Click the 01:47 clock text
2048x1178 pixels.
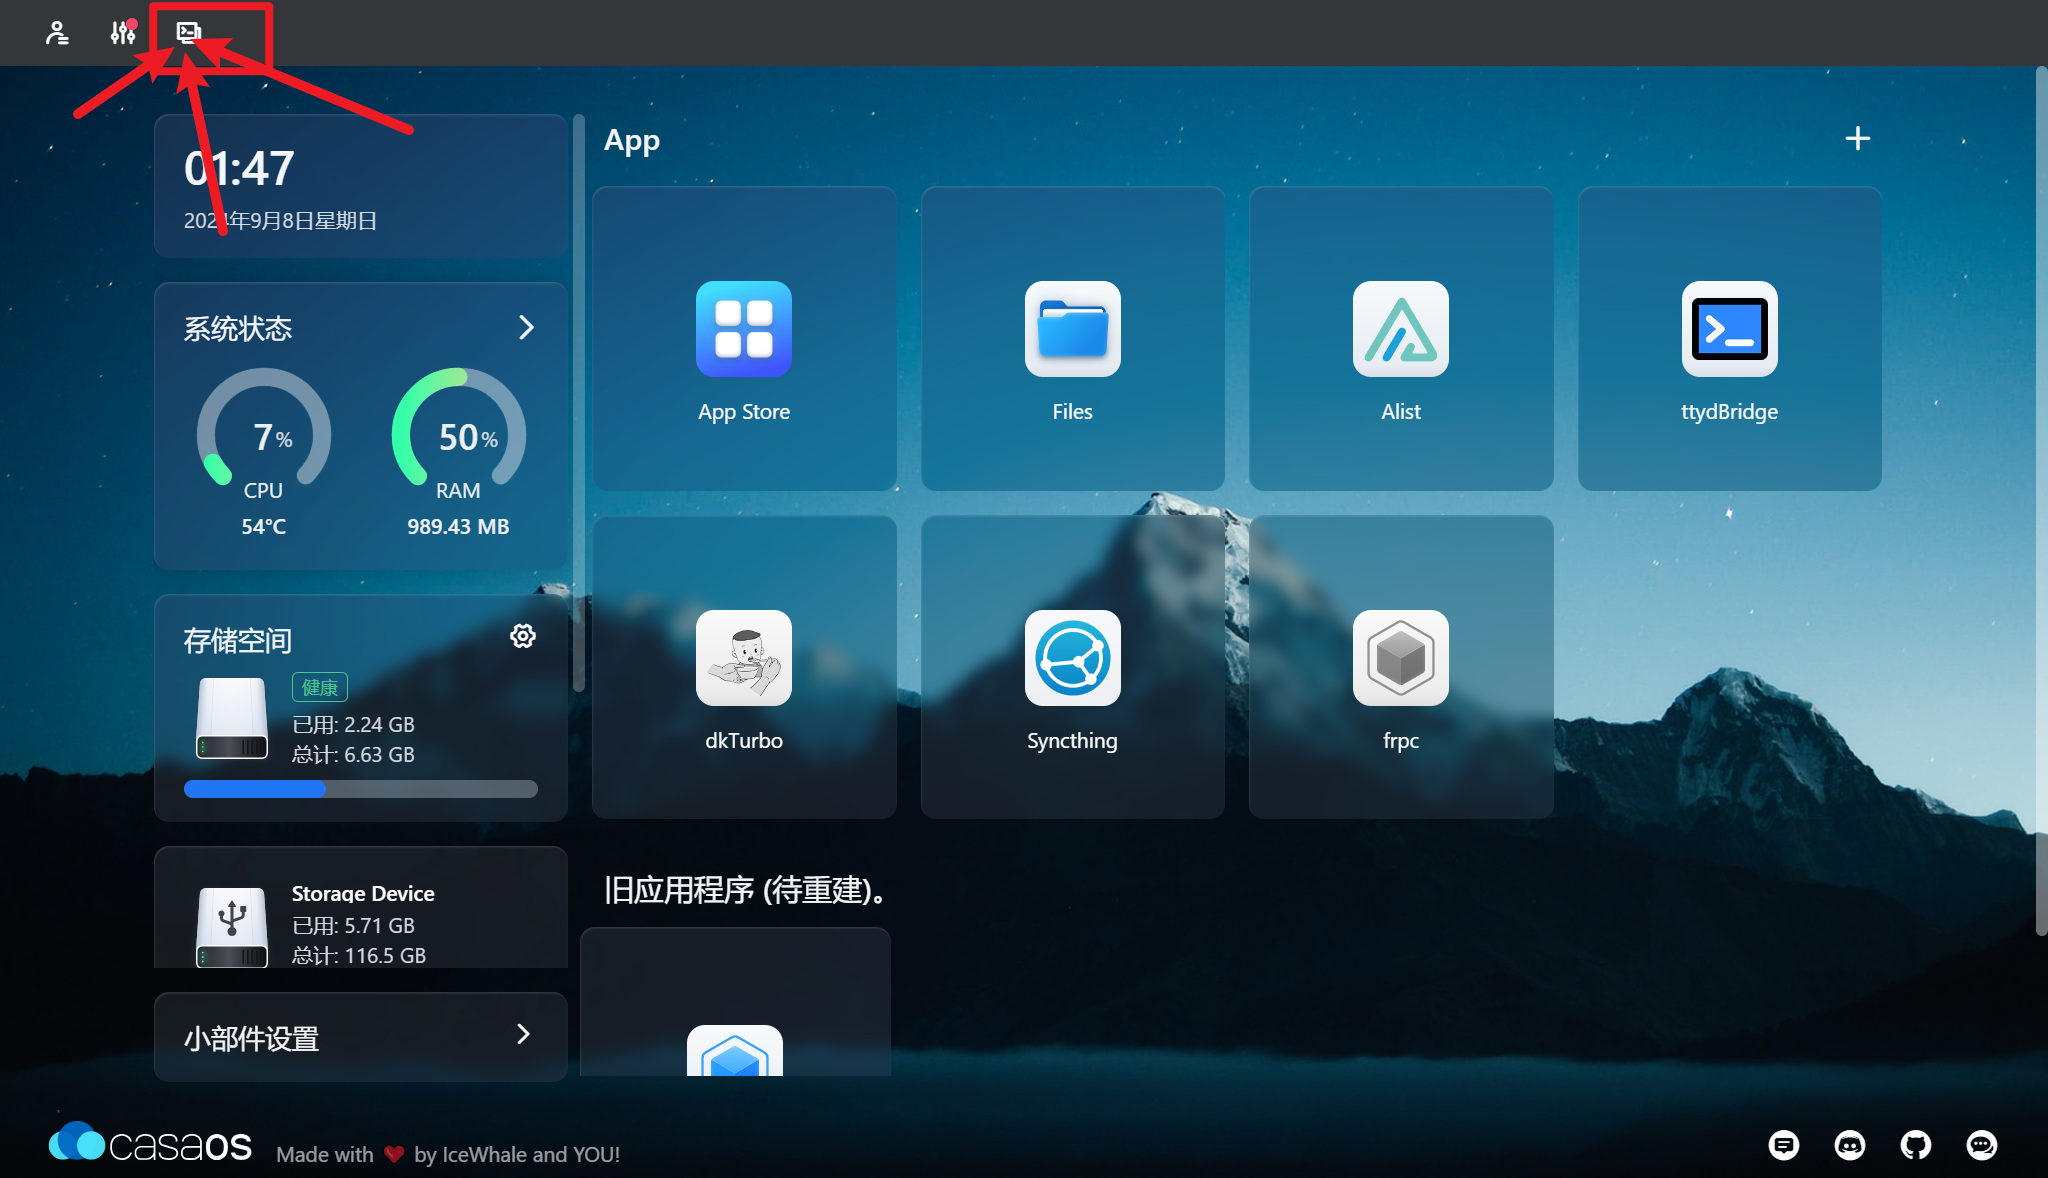coord(239,168)
